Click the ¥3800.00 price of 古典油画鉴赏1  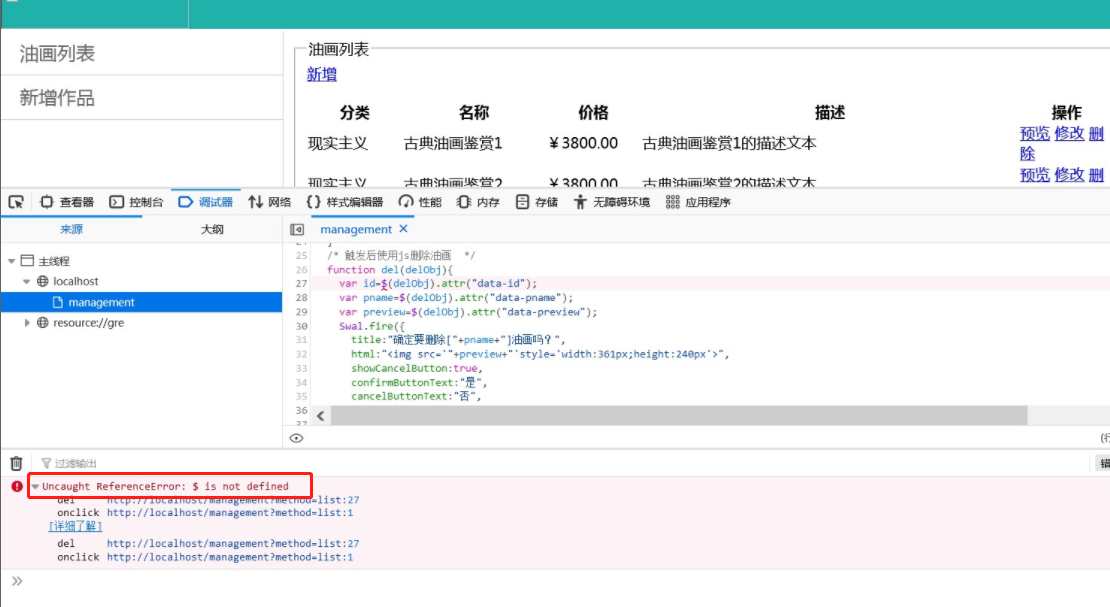(583, 144)
